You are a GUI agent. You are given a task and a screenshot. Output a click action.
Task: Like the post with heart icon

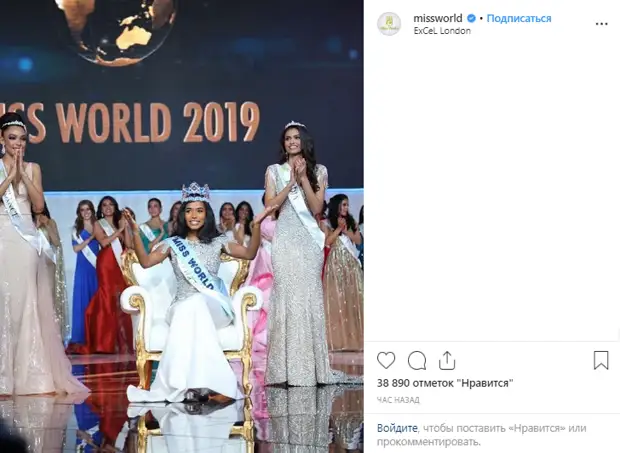pyautogui.click(x=386, y=361)
